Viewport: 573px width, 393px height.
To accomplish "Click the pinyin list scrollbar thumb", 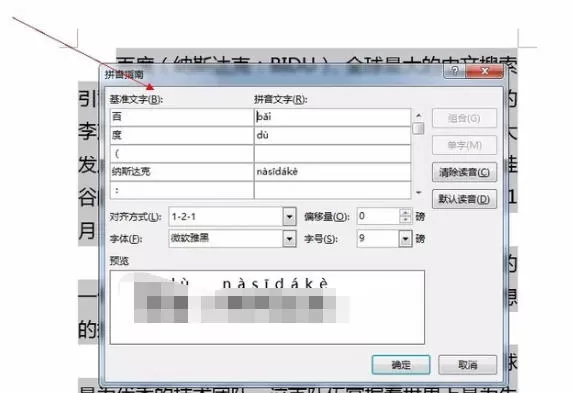I will (x=418, y=128).
